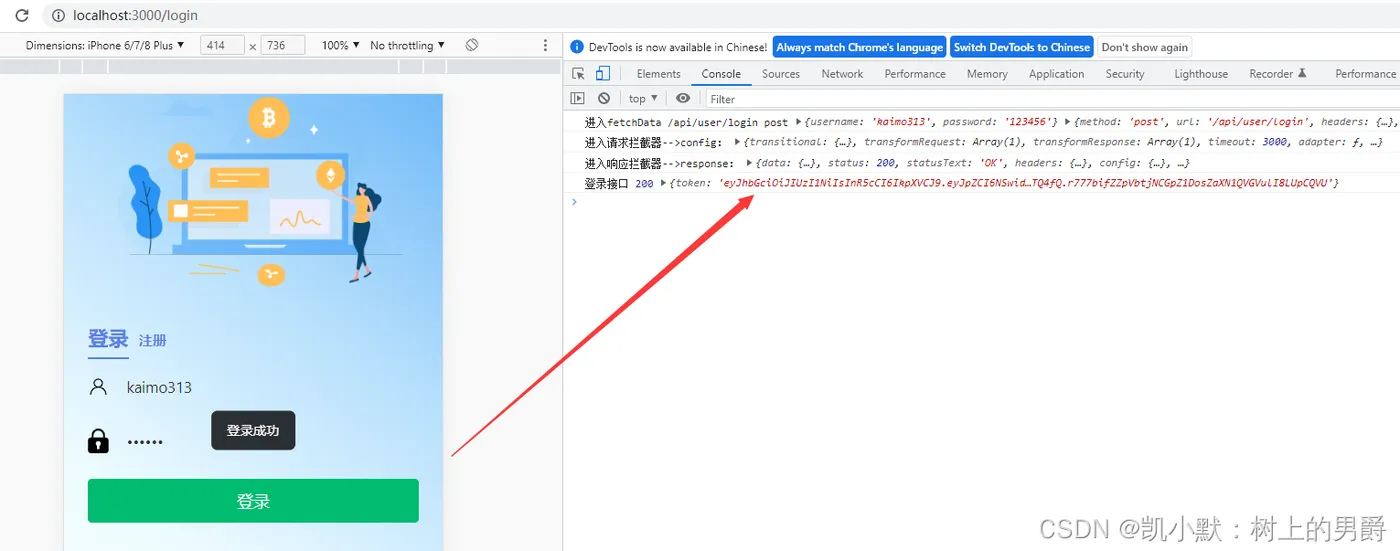Viewport: 1400px width, 551px height.
Task: Click the viewport width field 414
Action: [223, 45]
